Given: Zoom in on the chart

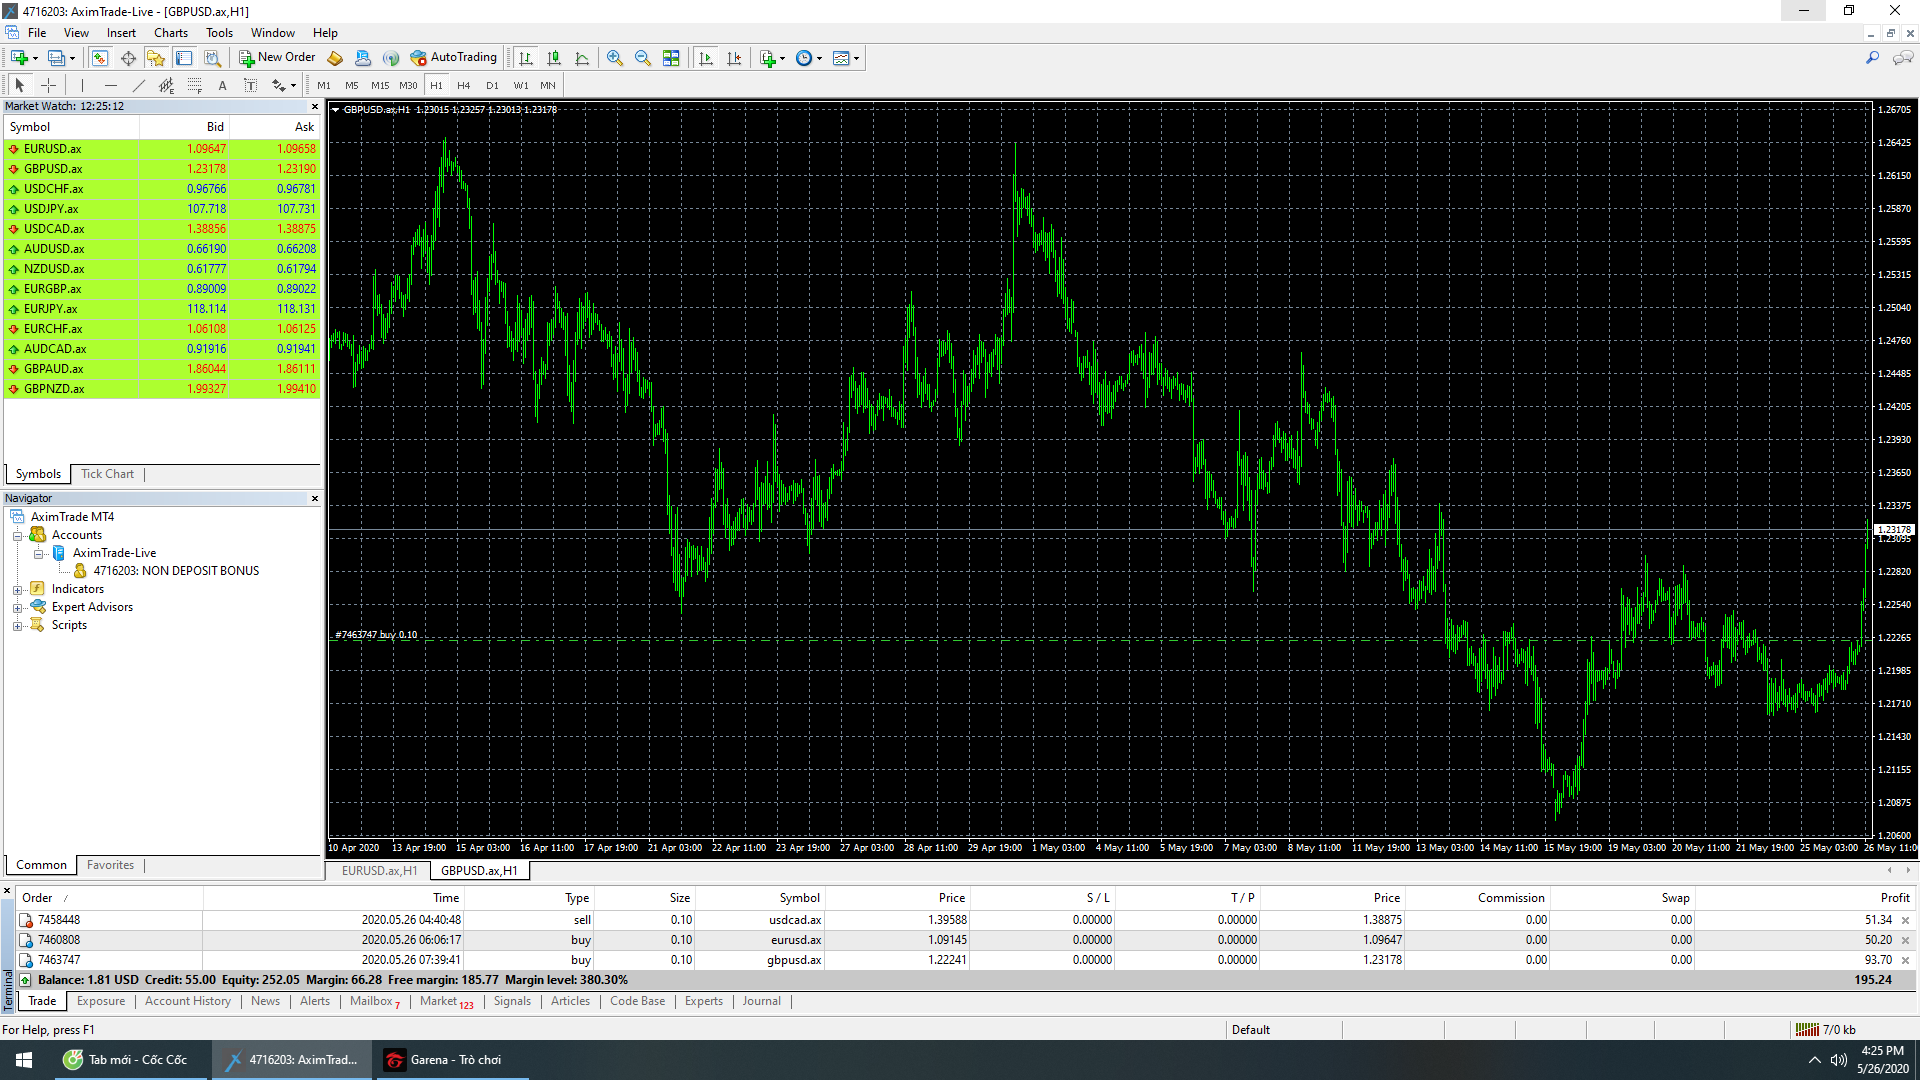Looking at the screenshot, I should [615, 58].
